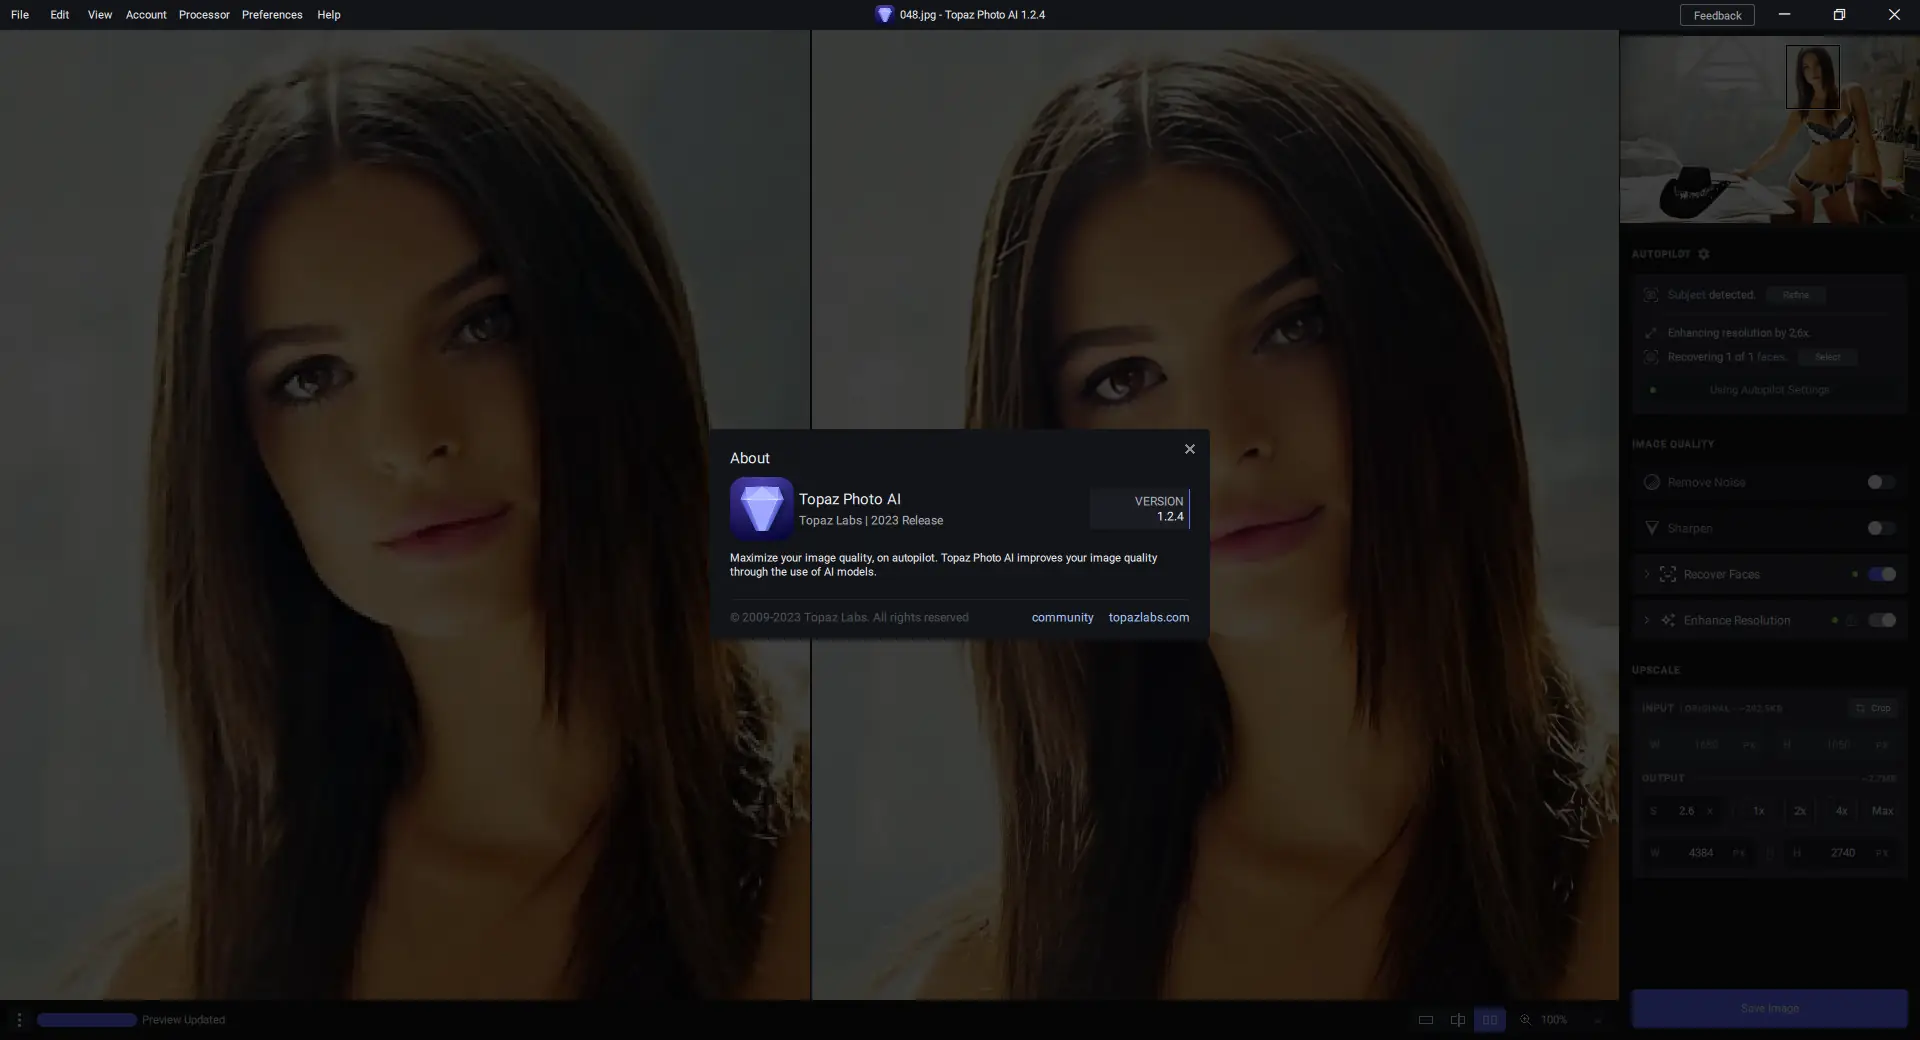Screen dimensions: 1920x1040
Task: Enable the Sharpen toggle
Action: coord(1881,529)
